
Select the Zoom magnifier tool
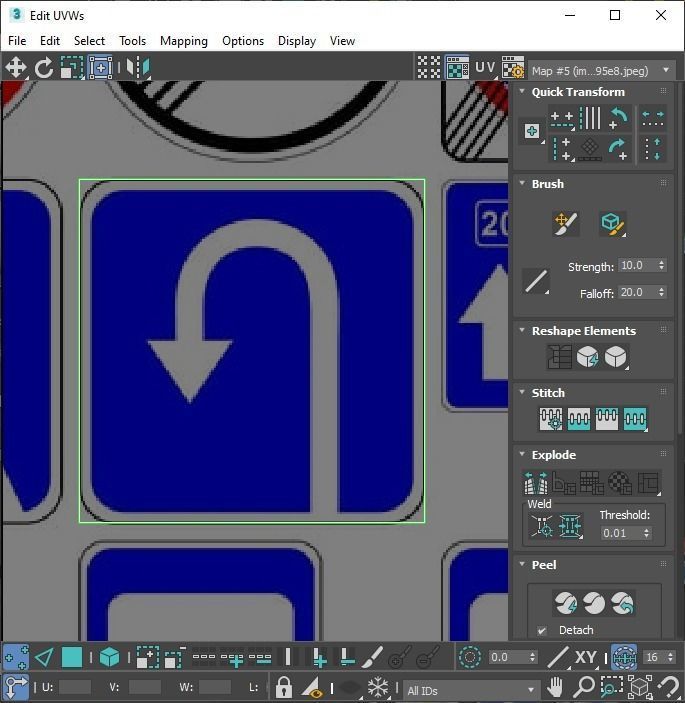coord(583,686)
